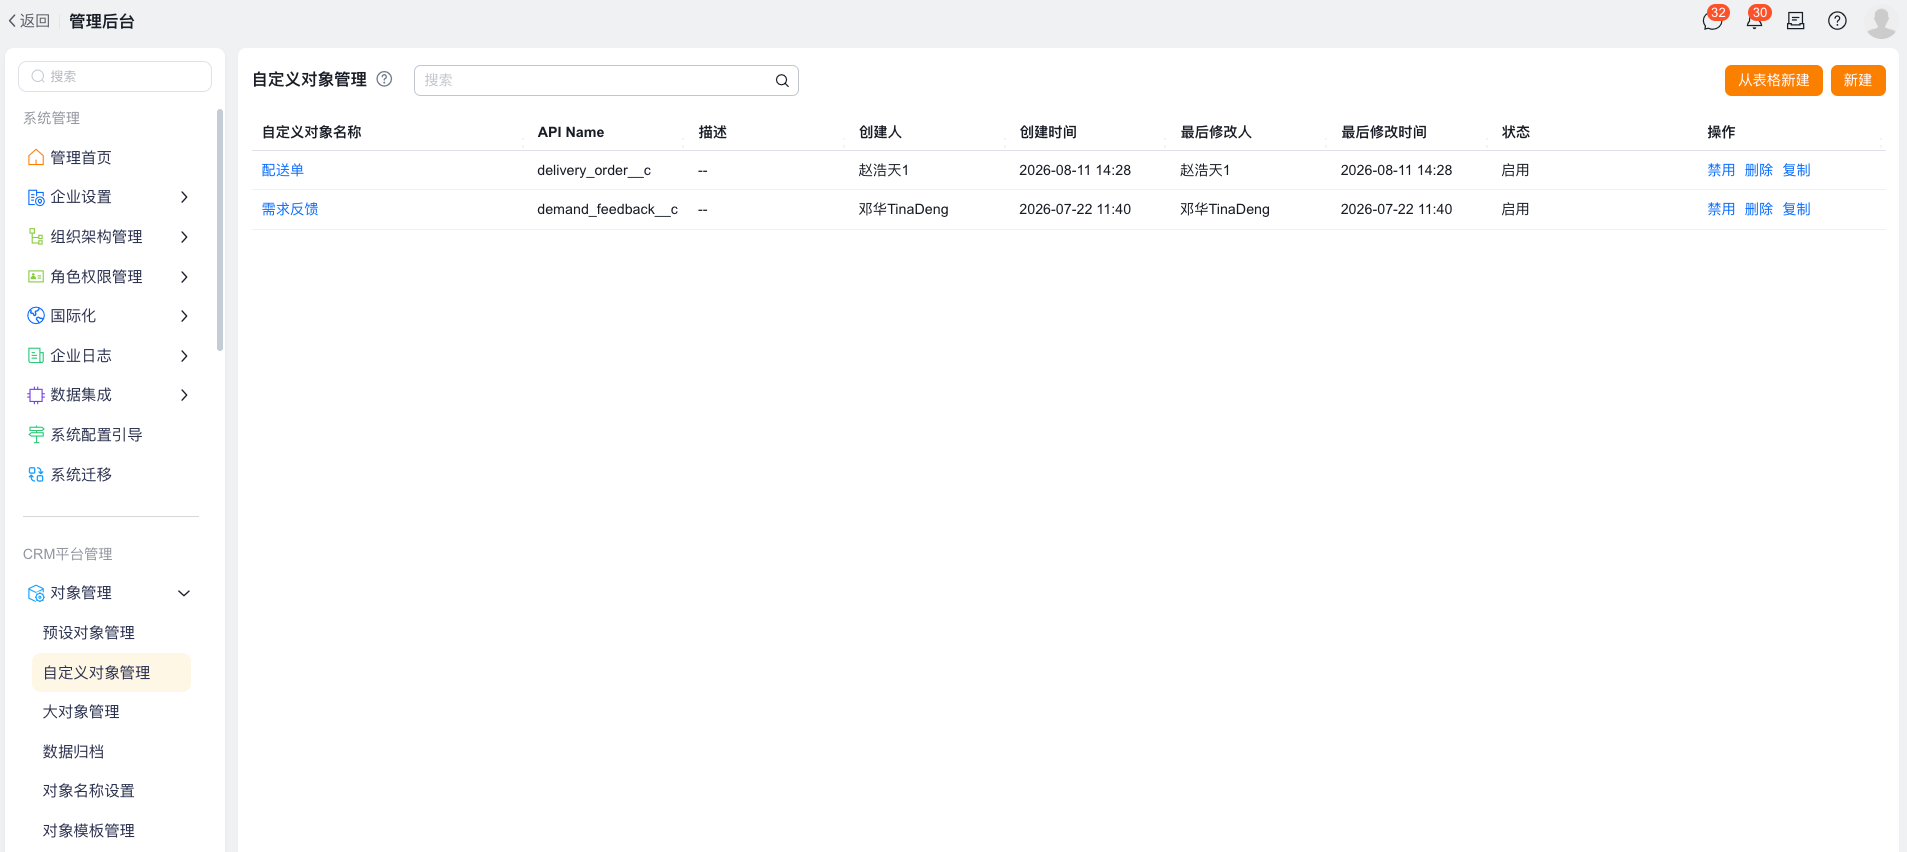
Task: Expand the 组织架构管理 chevron
Action: click(x=184, y=237)
